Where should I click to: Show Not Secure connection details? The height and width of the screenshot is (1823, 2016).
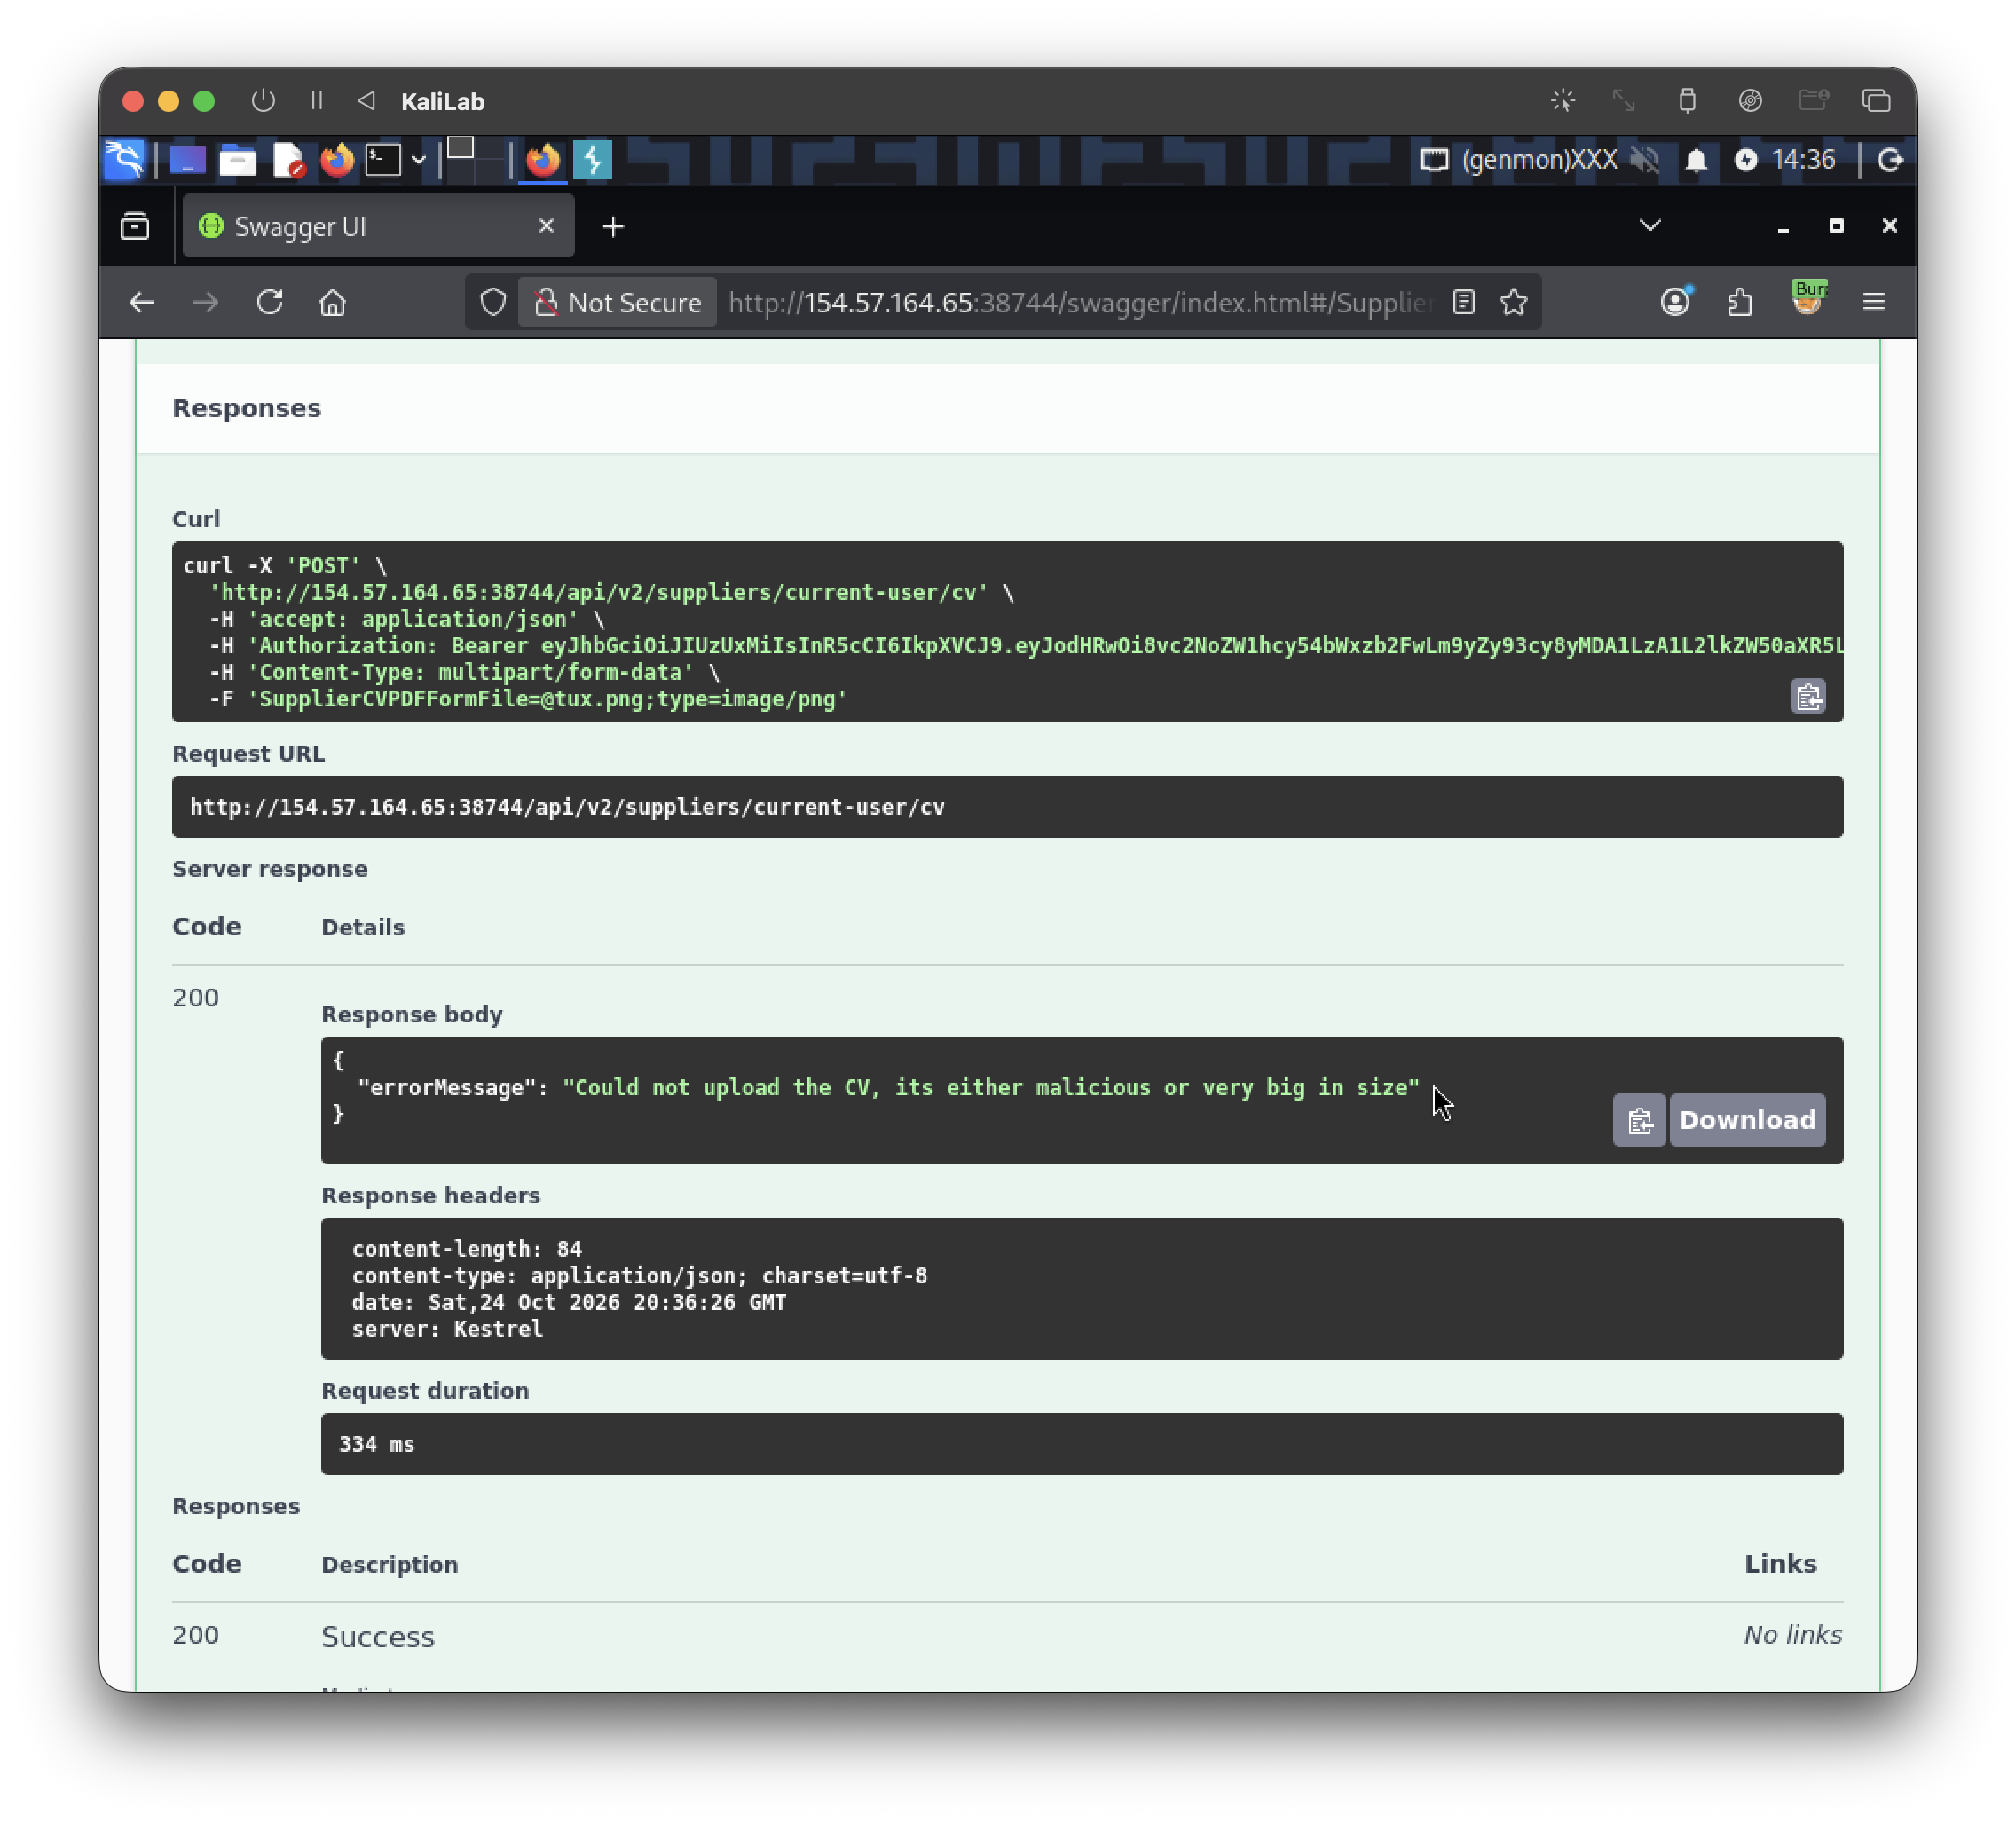point(617,302)
